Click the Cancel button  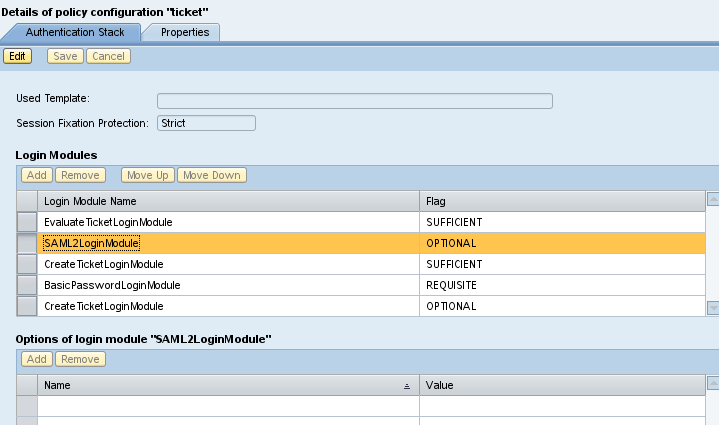107,56
